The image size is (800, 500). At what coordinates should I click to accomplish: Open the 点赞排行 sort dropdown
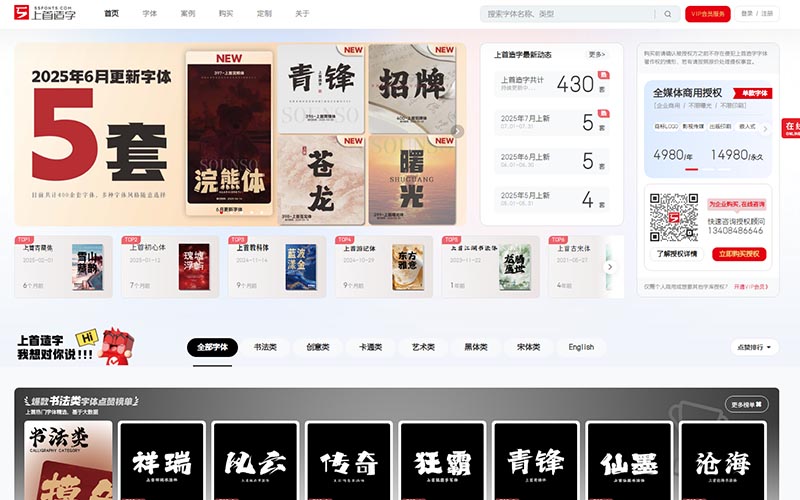click(x=754, y=347)
